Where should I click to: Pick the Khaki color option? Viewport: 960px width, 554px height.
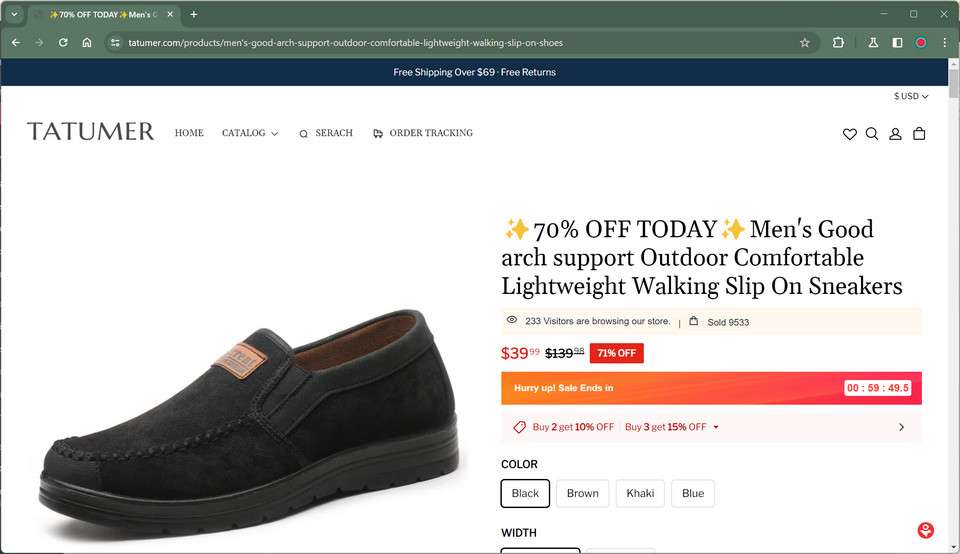coord(640,493)
